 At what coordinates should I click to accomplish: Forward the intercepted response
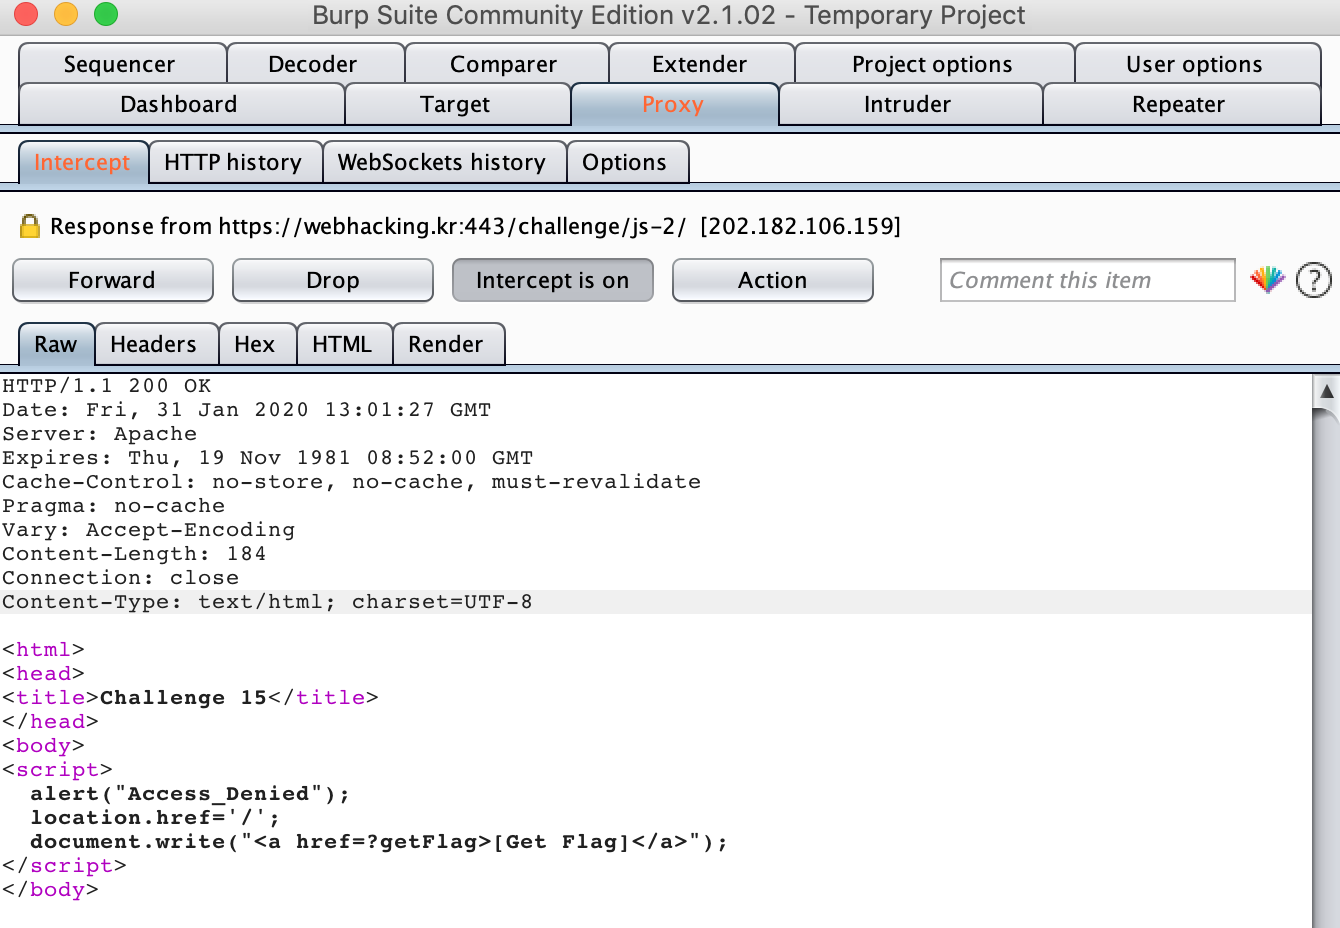(113, 280)
